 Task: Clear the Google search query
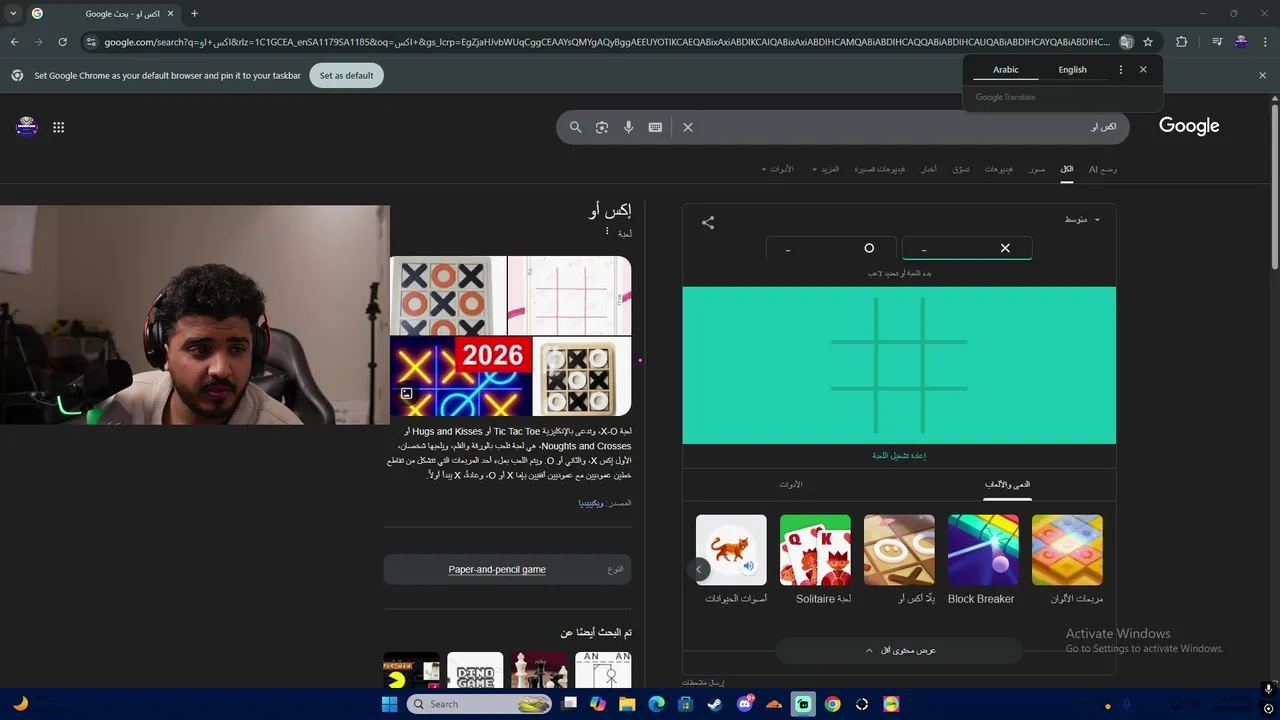688,127
